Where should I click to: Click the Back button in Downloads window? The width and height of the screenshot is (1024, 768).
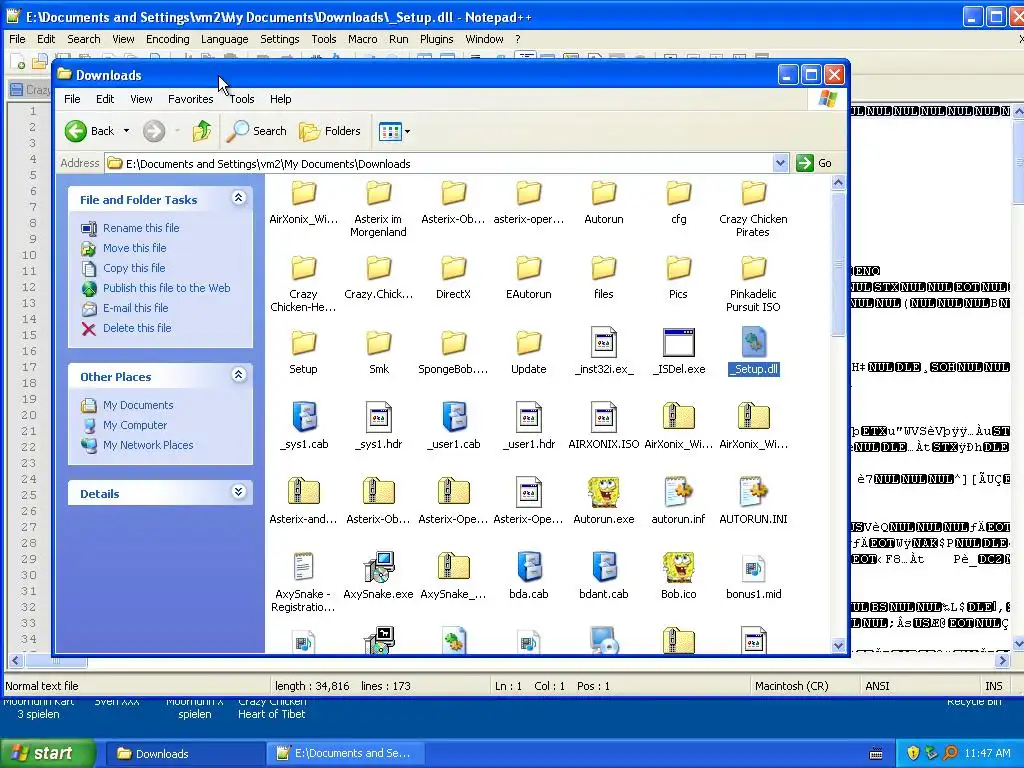click(x=90, y=131)
